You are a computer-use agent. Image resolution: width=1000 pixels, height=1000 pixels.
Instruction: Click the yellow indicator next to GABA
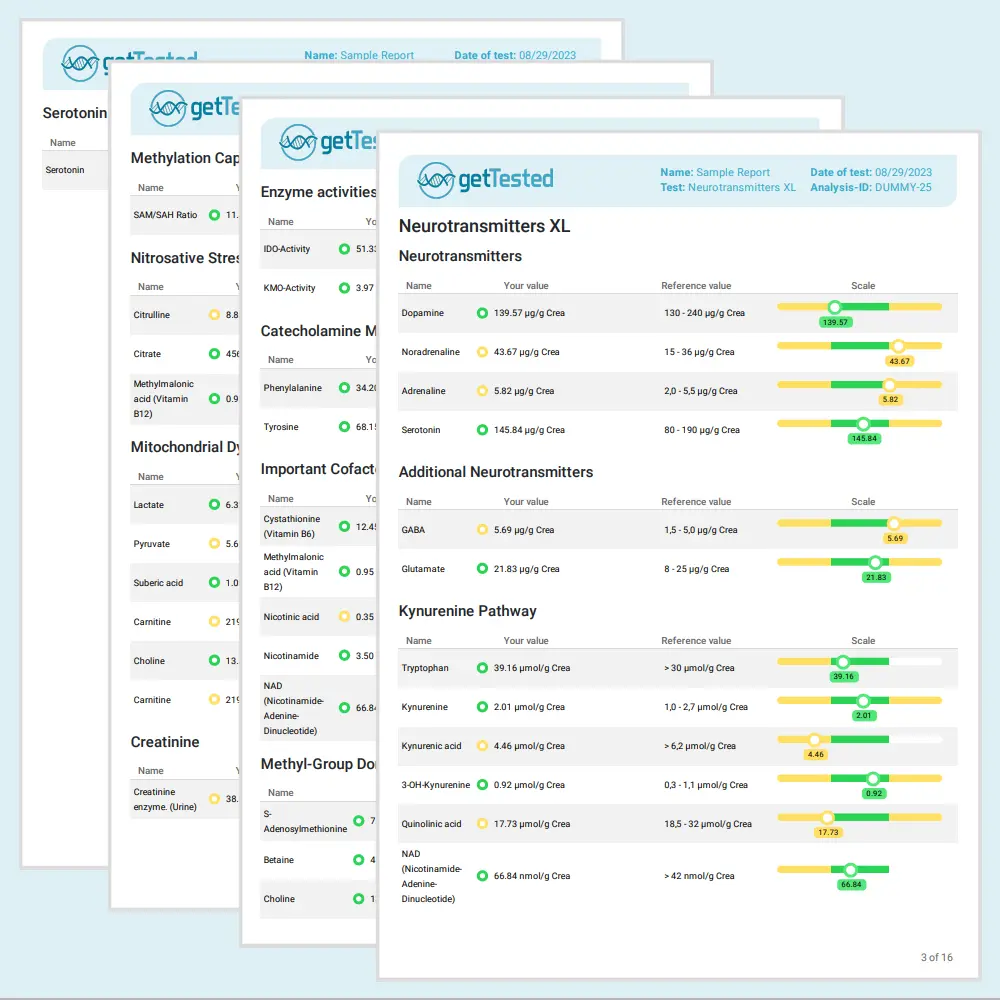pyautogui.click(x=483, y=530)
